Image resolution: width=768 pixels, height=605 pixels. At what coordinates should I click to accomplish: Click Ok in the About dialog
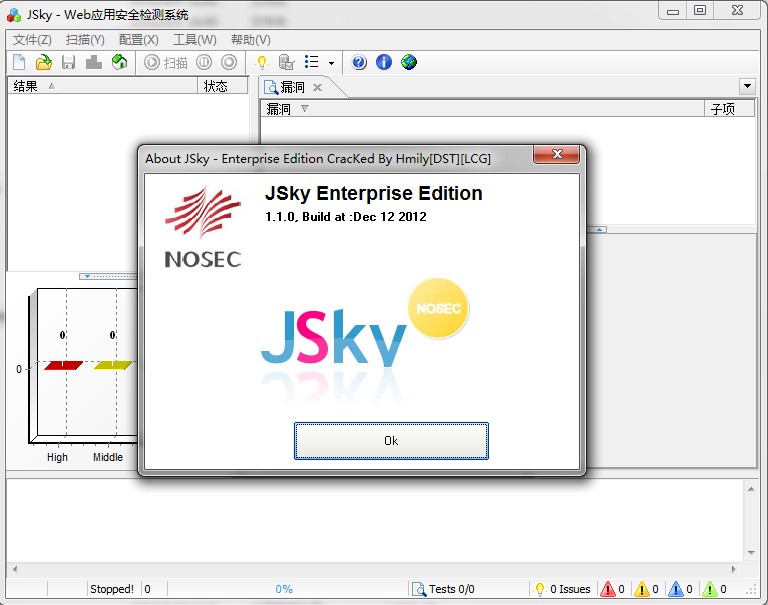pyautogui.click(x=391, y=441)
